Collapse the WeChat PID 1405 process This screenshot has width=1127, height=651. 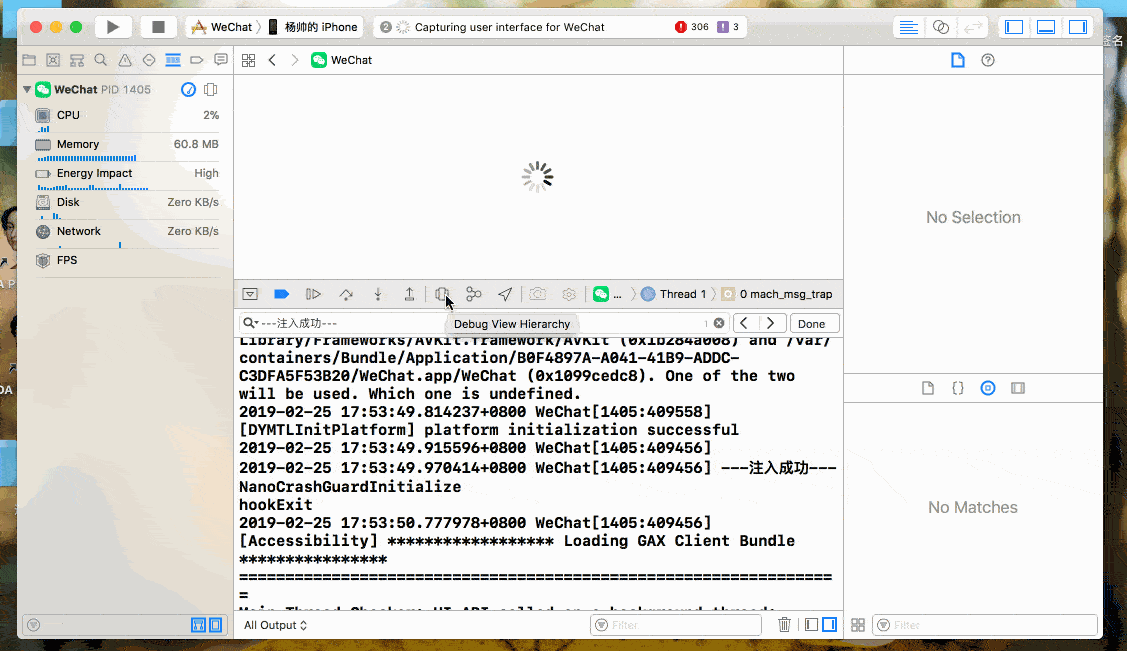(27, 89)
